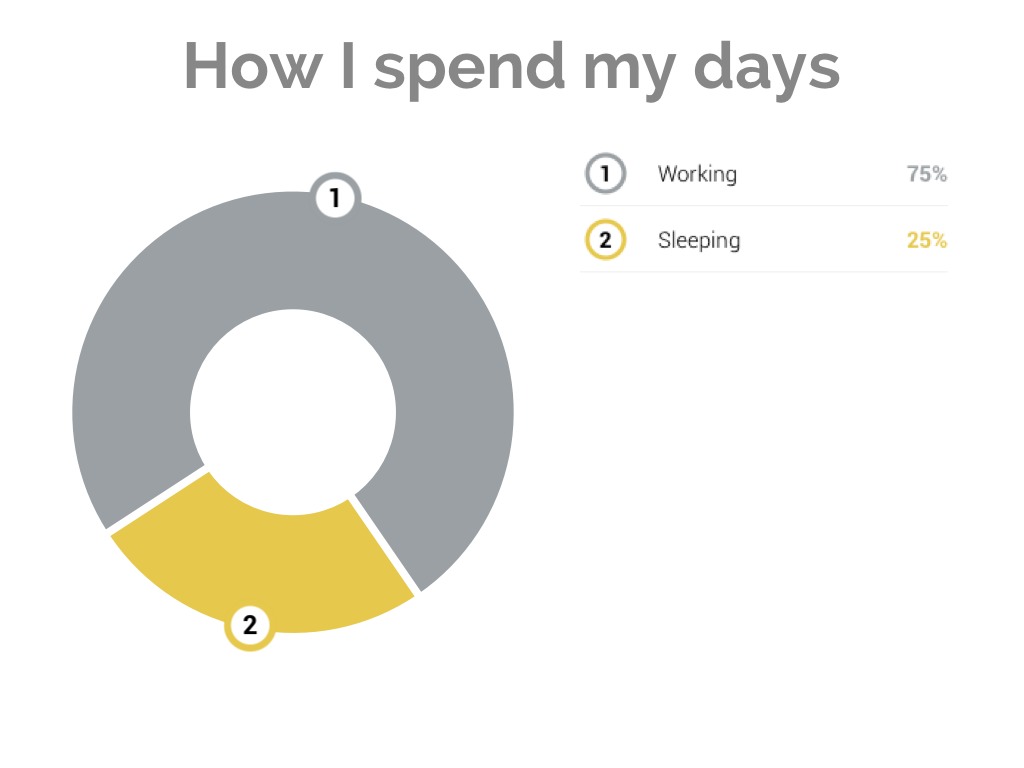Click the letter "I" in the title
The width and height of the screenshot is (1024, 768).
[348, 66]
